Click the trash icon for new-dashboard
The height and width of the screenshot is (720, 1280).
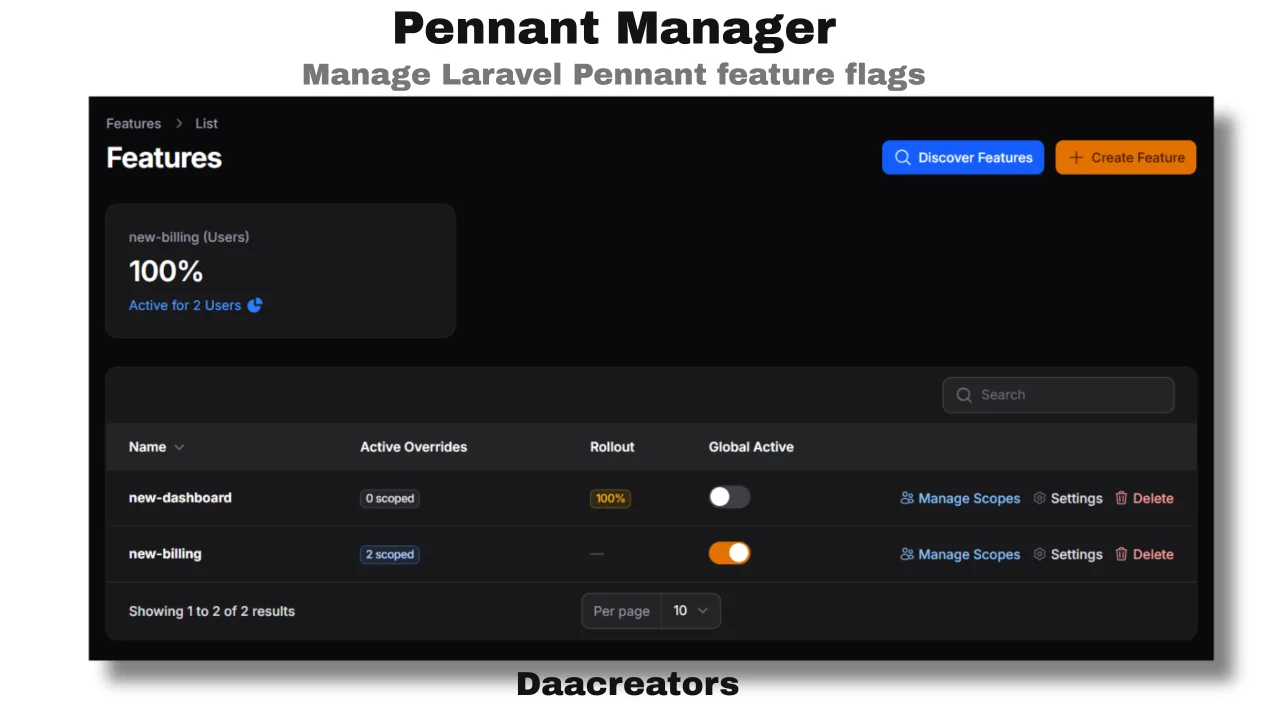(1121, 498)
